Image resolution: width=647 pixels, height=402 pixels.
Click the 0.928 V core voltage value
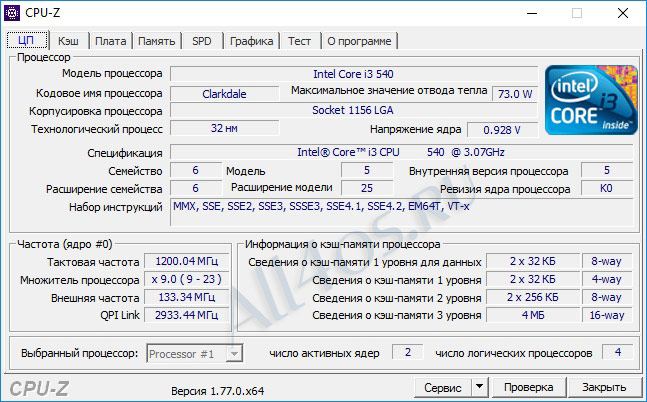[502, 130]
